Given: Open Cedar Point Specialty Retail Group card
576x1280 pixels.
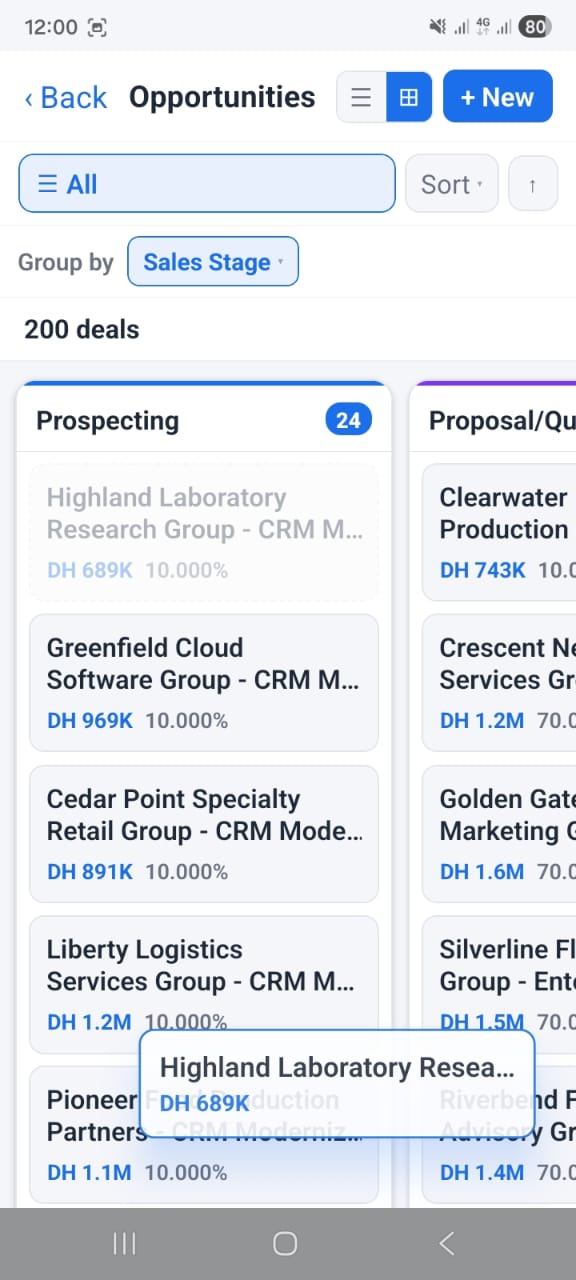Looking at the screenshot, I should [204, 834].
